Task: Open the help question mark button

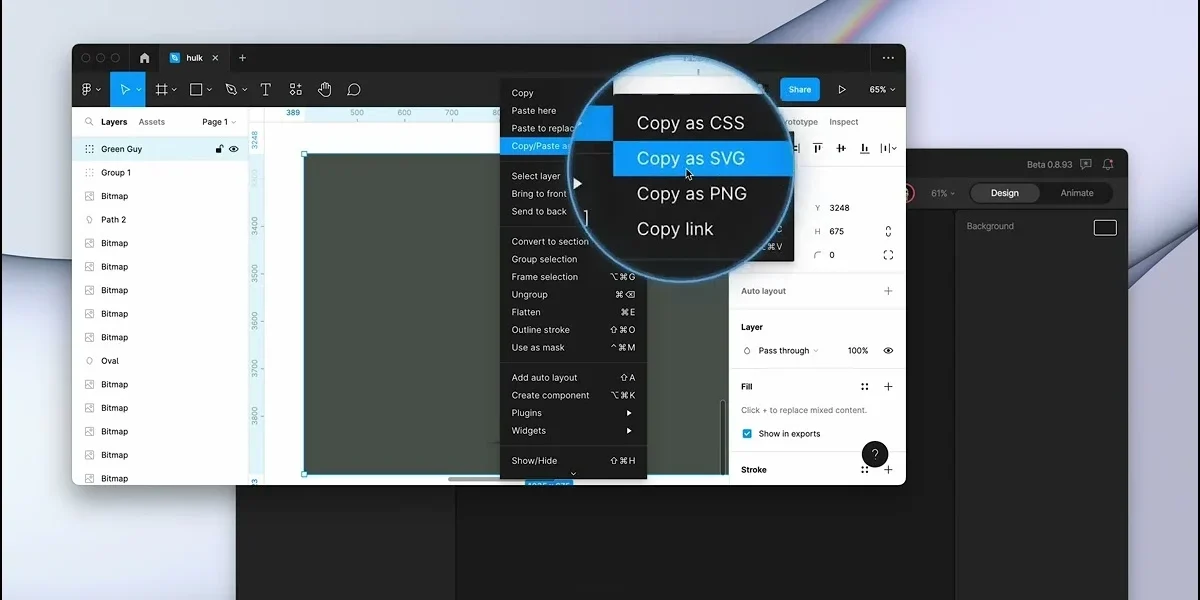Action: pos(875,454)
